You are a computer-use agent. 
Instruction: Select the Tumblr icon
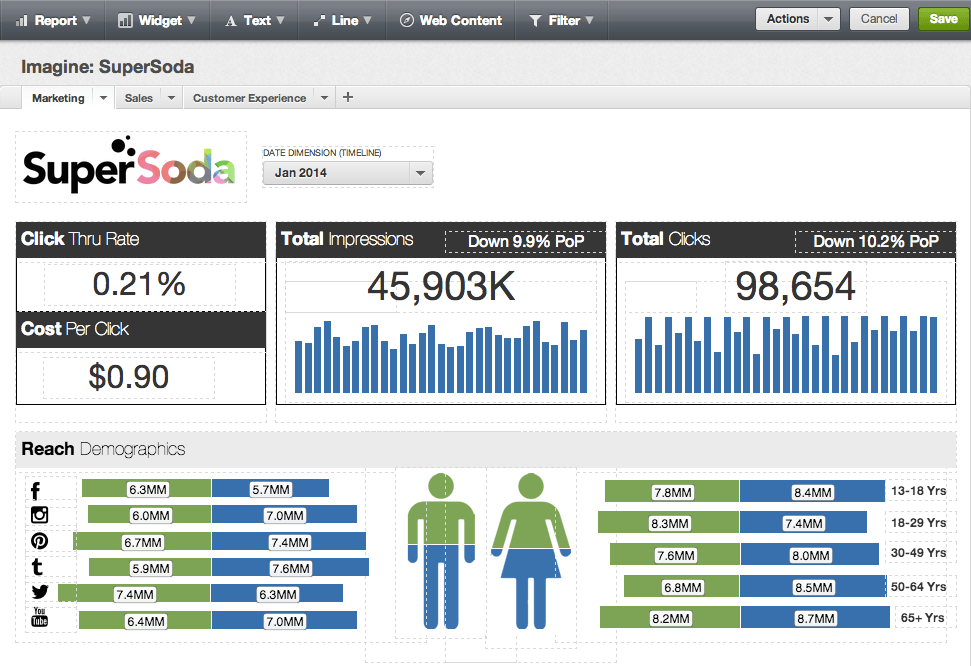[x=37, y=567]
